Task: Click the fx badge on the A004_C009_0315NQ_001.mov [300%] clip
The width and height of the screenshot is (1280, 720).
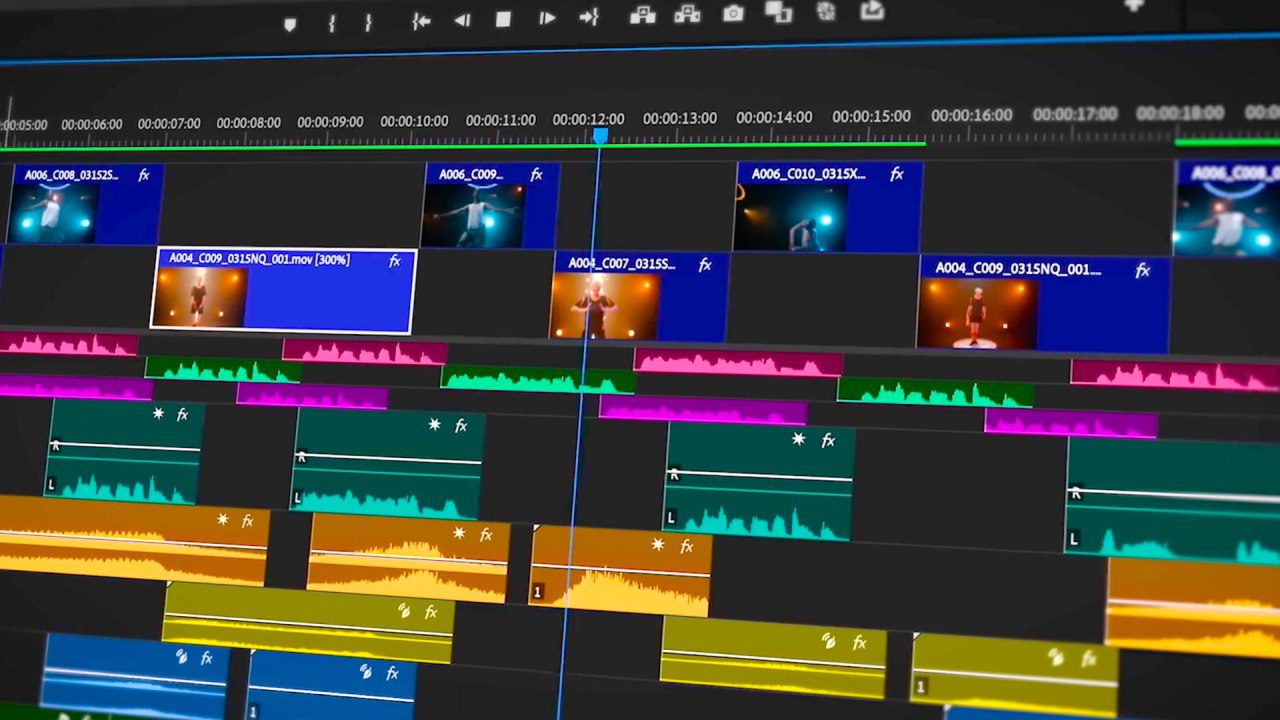Action: tap(395, 261)
